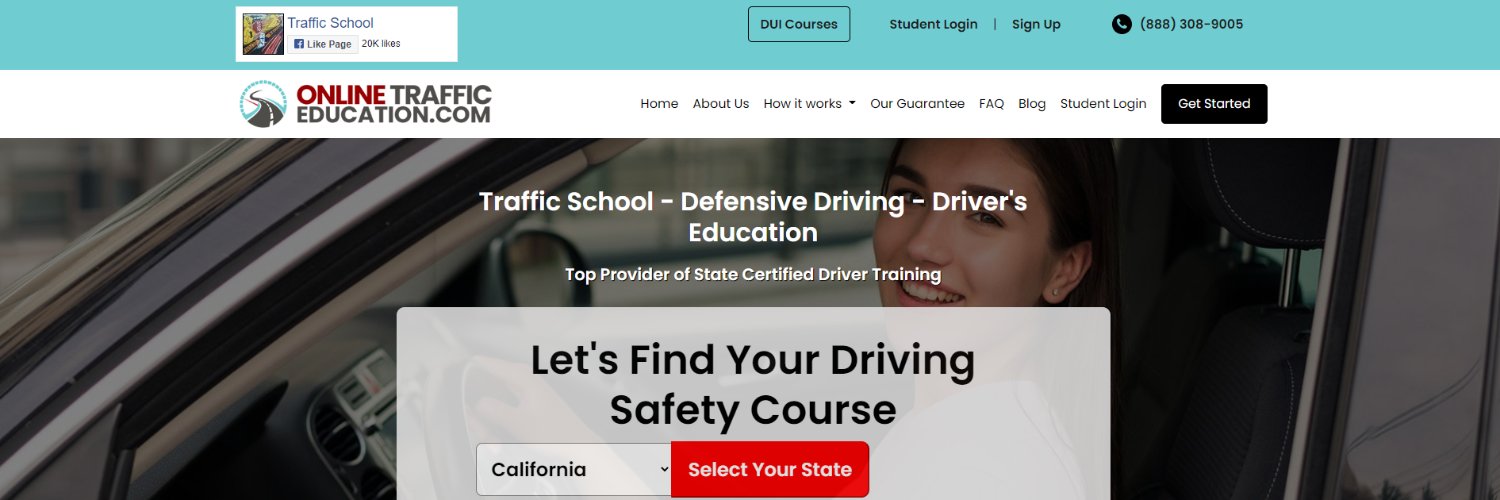Go to the Home menu item
The height and width of the screenshot is (500, 1500).
659,104
